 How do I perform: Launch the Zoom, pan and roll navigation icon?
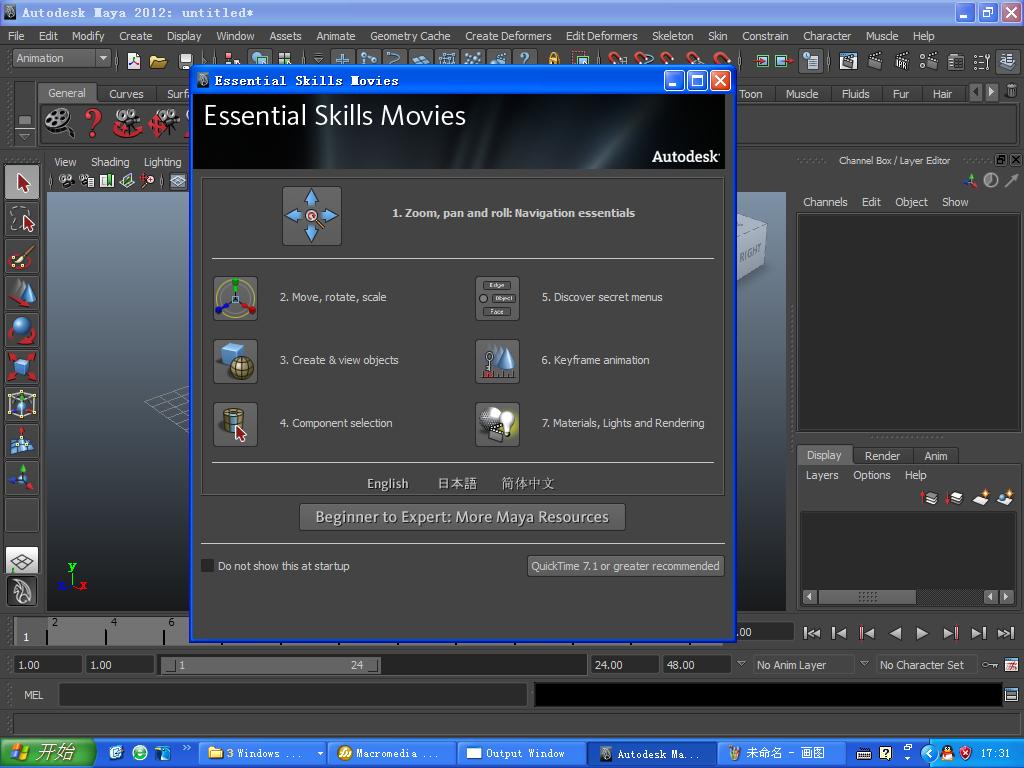312,215
